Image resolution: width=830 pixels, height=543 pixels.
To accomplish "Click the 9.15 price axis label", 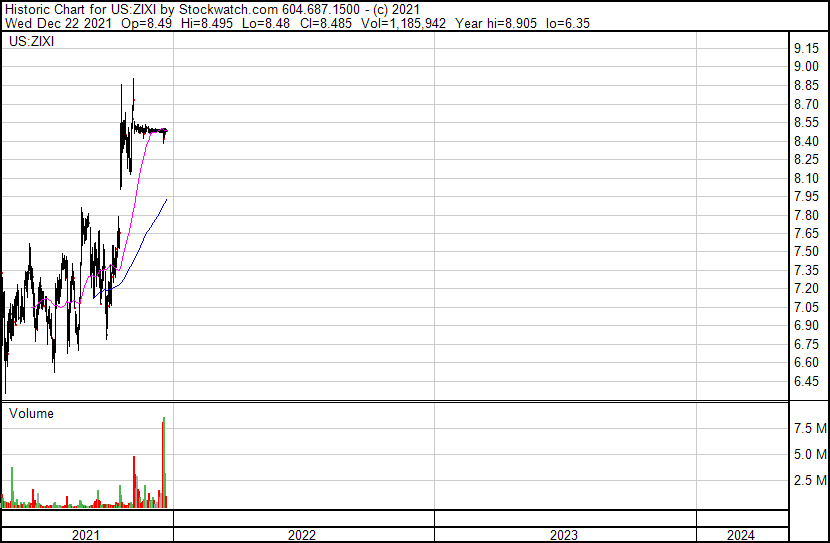I will 806,48.
